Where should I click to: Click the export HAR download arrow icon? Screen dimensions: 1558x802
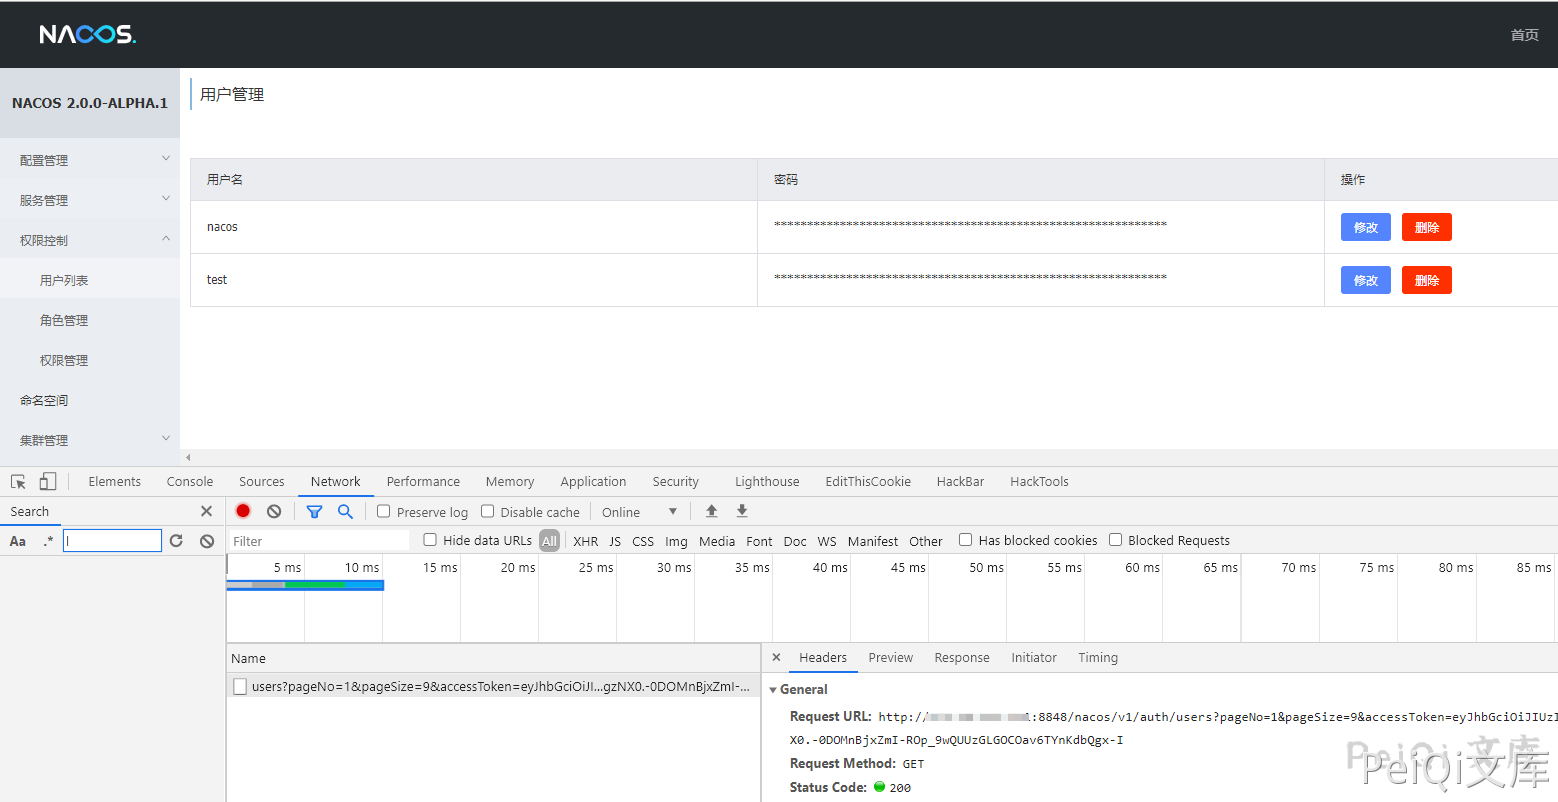tap(742, 511)
